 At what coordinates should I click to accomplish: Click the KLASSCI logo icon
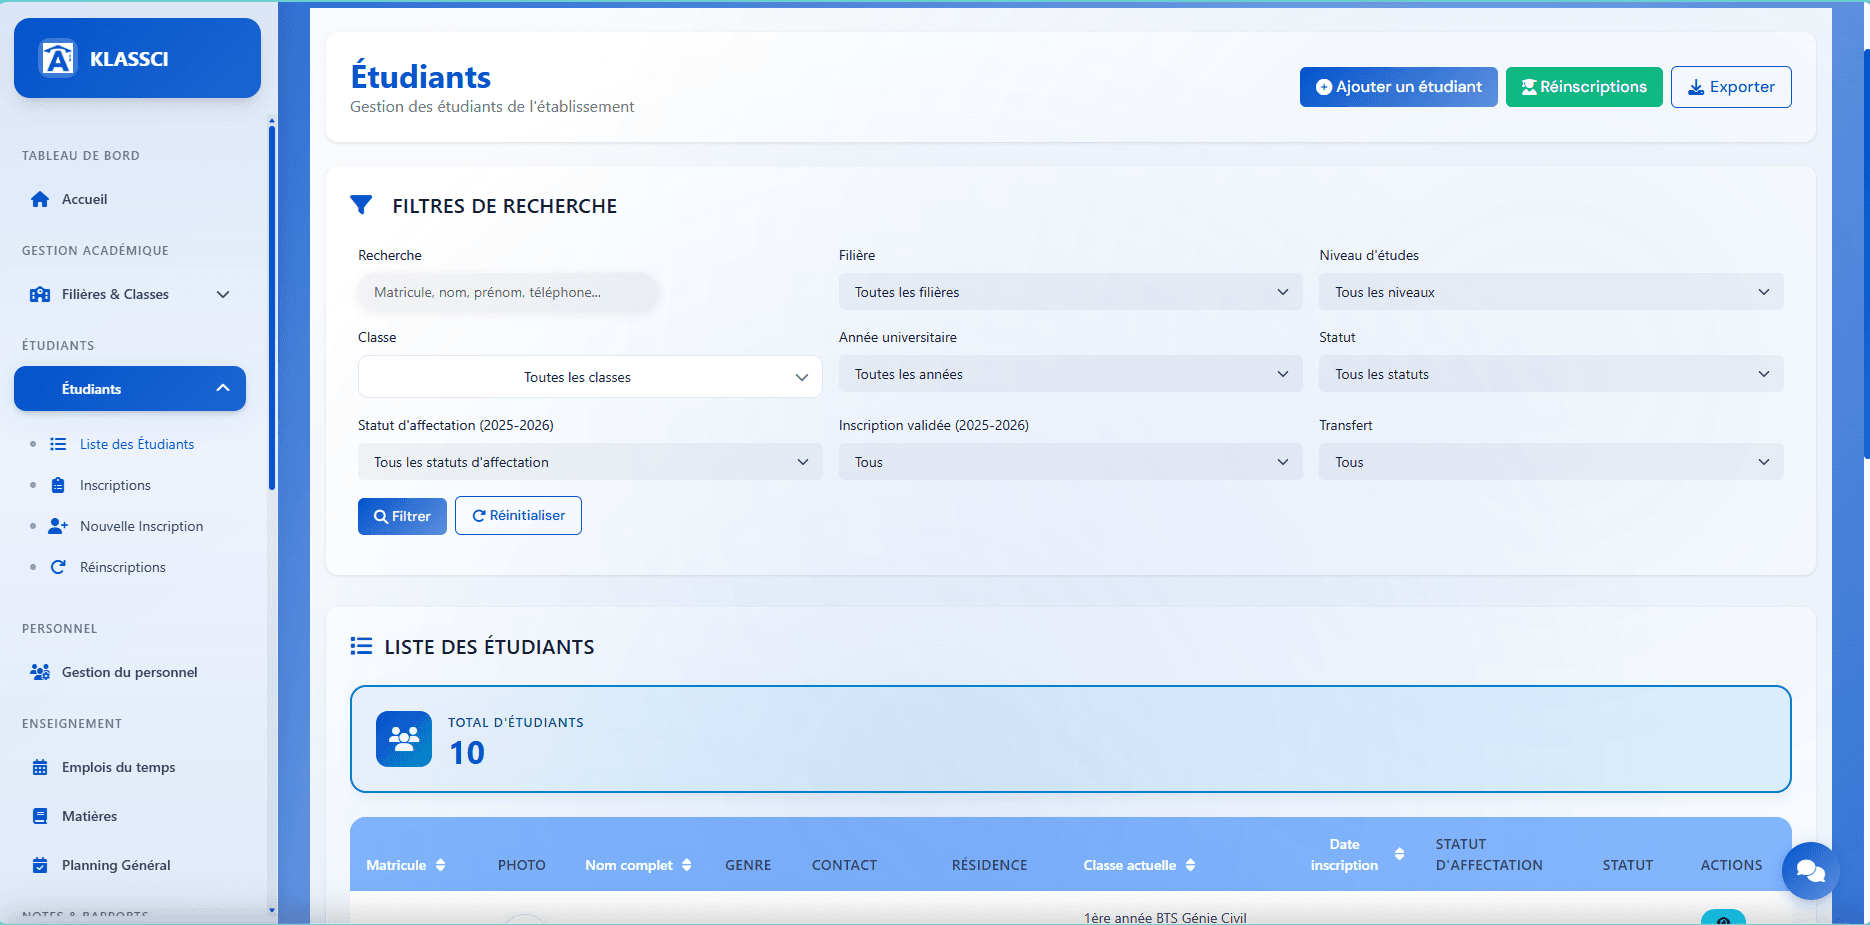(x=57, y=57)
